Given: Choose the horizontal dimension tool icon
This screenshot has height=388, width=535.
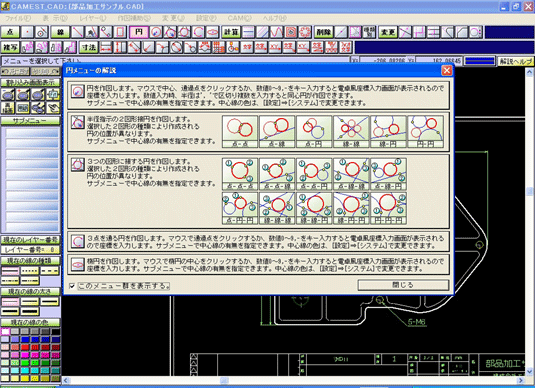Looking at the screenshot, I should 106,47.
